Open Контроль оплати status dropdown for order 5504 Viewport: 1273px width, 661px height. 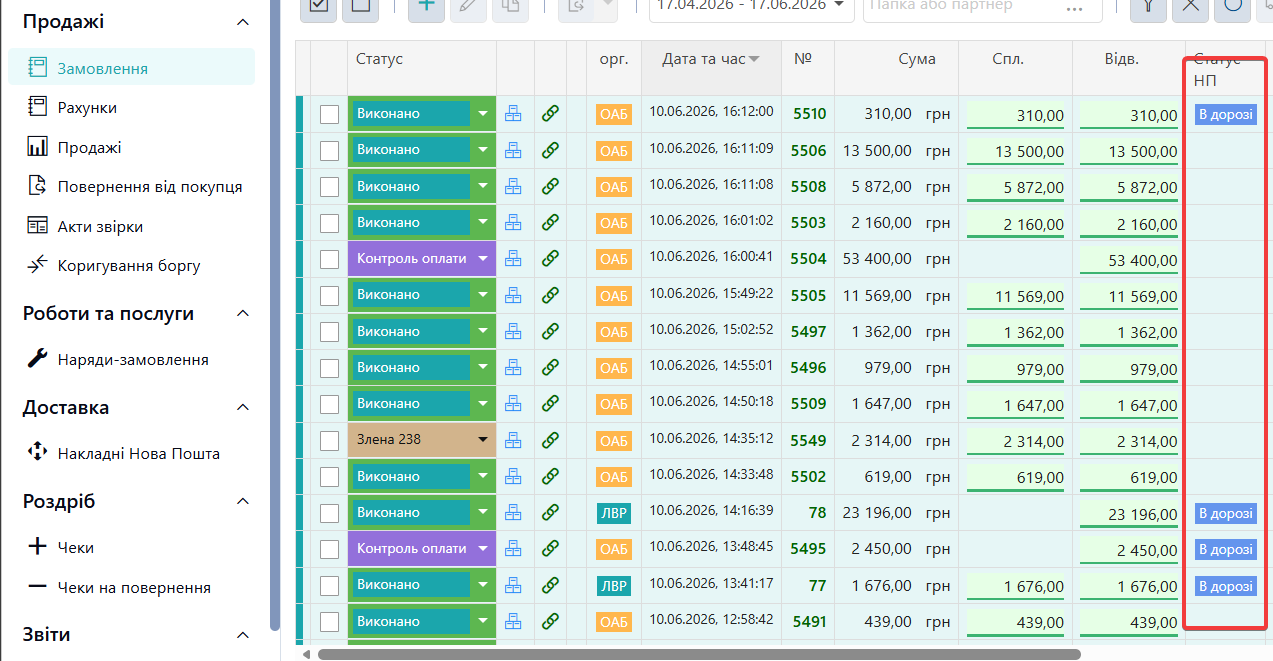point(483,259)
